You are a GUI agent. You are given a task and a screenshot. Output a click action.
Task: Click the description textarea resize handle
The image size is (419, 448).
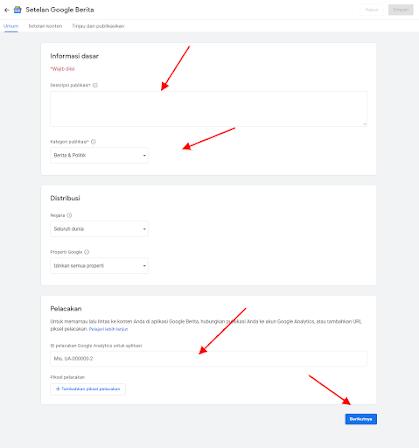[365, 124]
